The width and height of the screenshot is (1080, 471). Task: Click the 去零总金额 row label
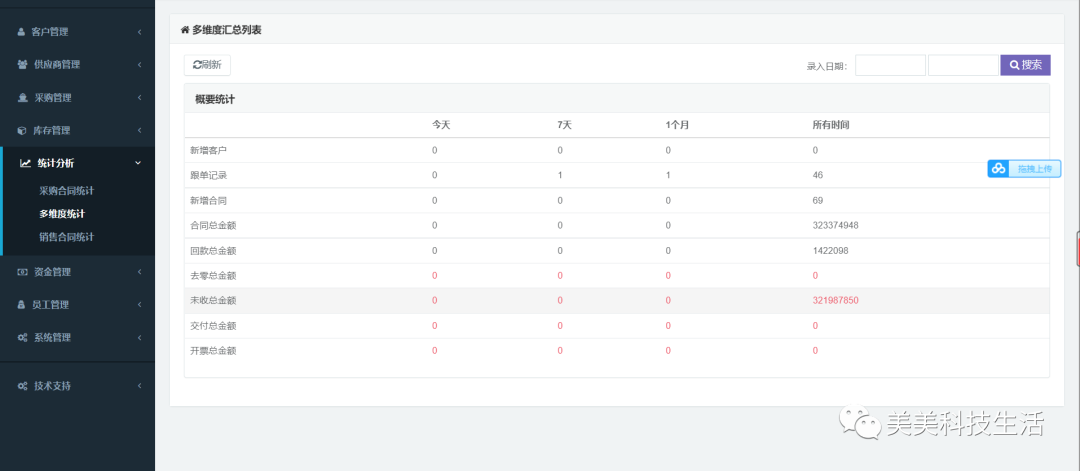click(x=213, y=275)
